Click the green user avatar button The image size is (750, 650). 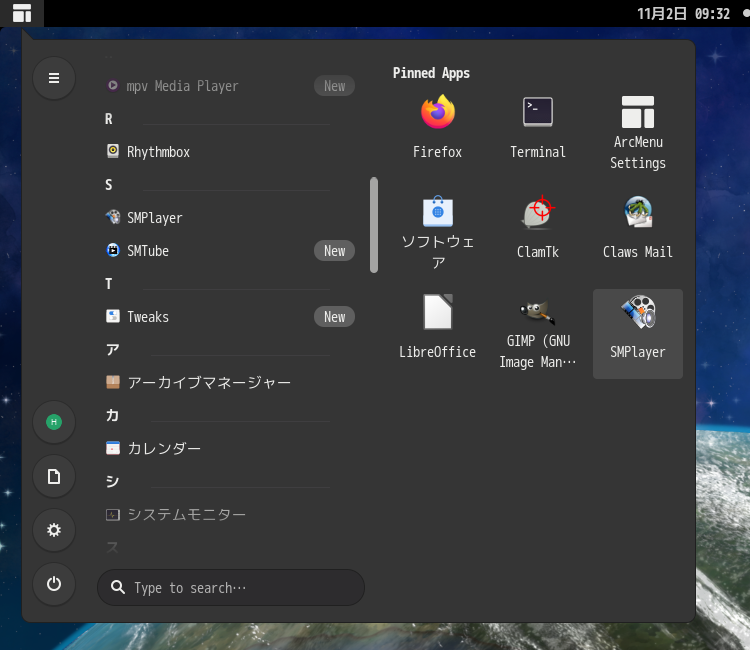pyautogui.click(x=54, y=422)
